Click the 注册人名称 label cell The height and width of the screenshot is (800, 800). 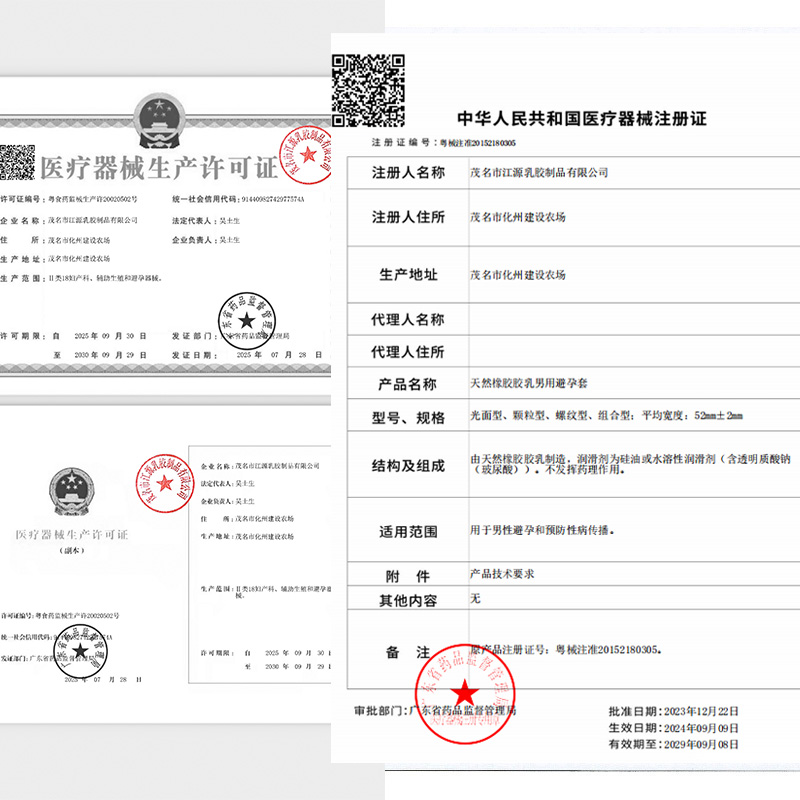408,172
